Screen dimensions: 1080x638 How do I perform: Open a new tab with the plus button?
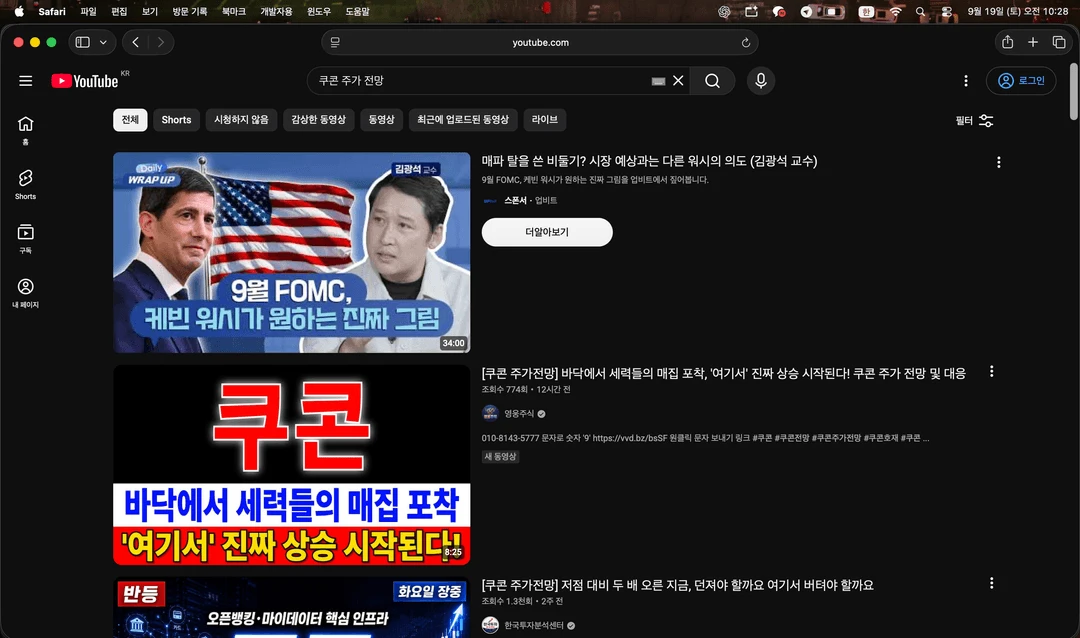[1033, 42]
